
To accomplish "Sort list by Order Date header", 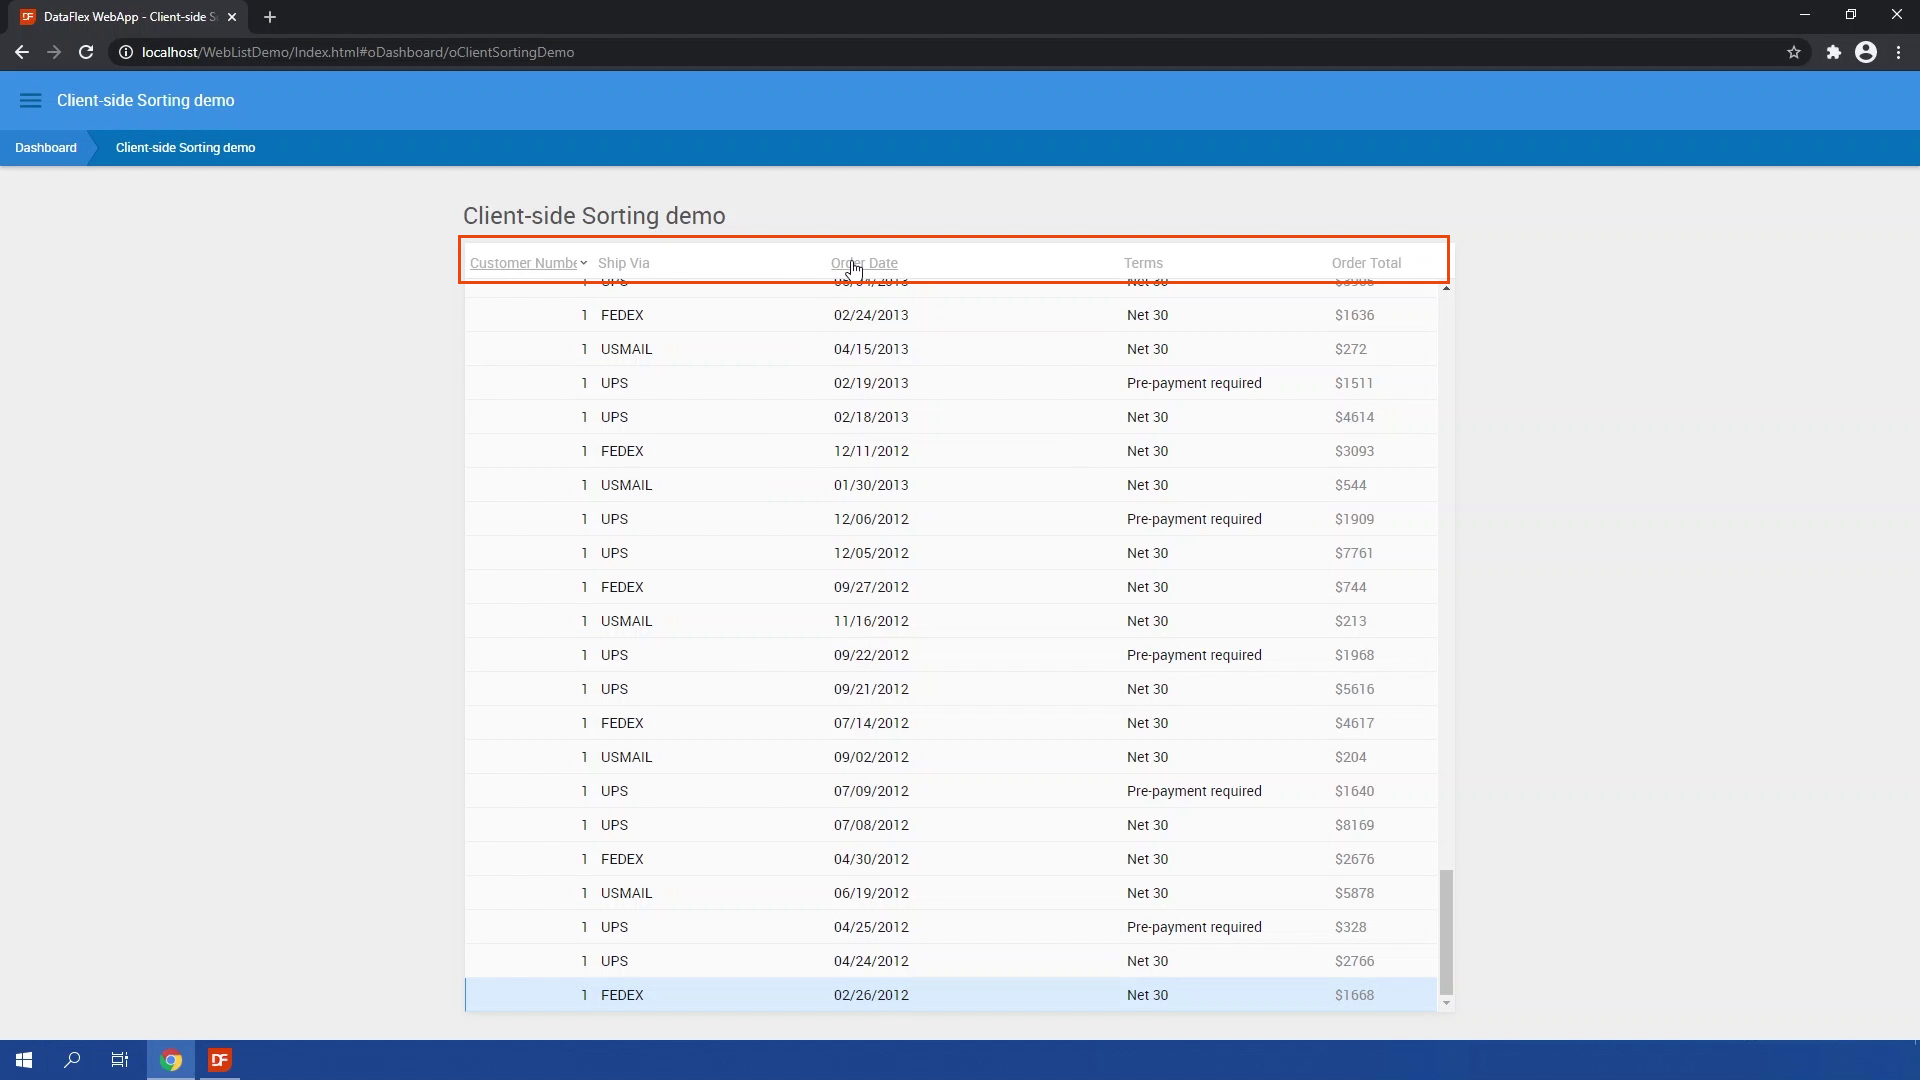I will pyautogui.click(x=865, y=263).
